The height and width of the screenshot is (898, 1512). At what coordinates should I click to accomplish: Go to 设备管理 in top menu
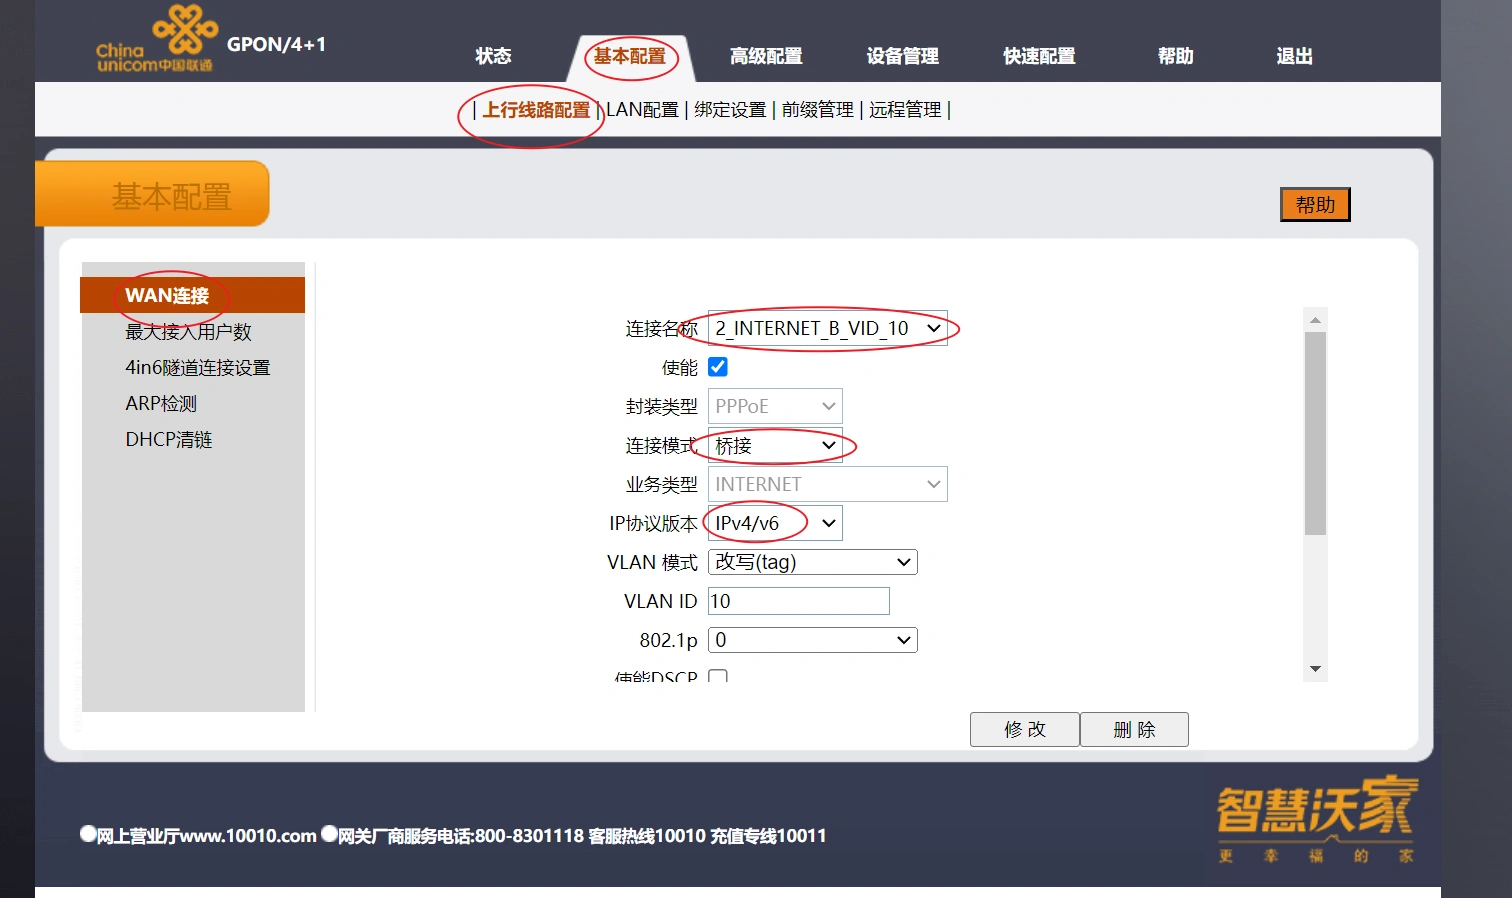(x=902, y=56)
